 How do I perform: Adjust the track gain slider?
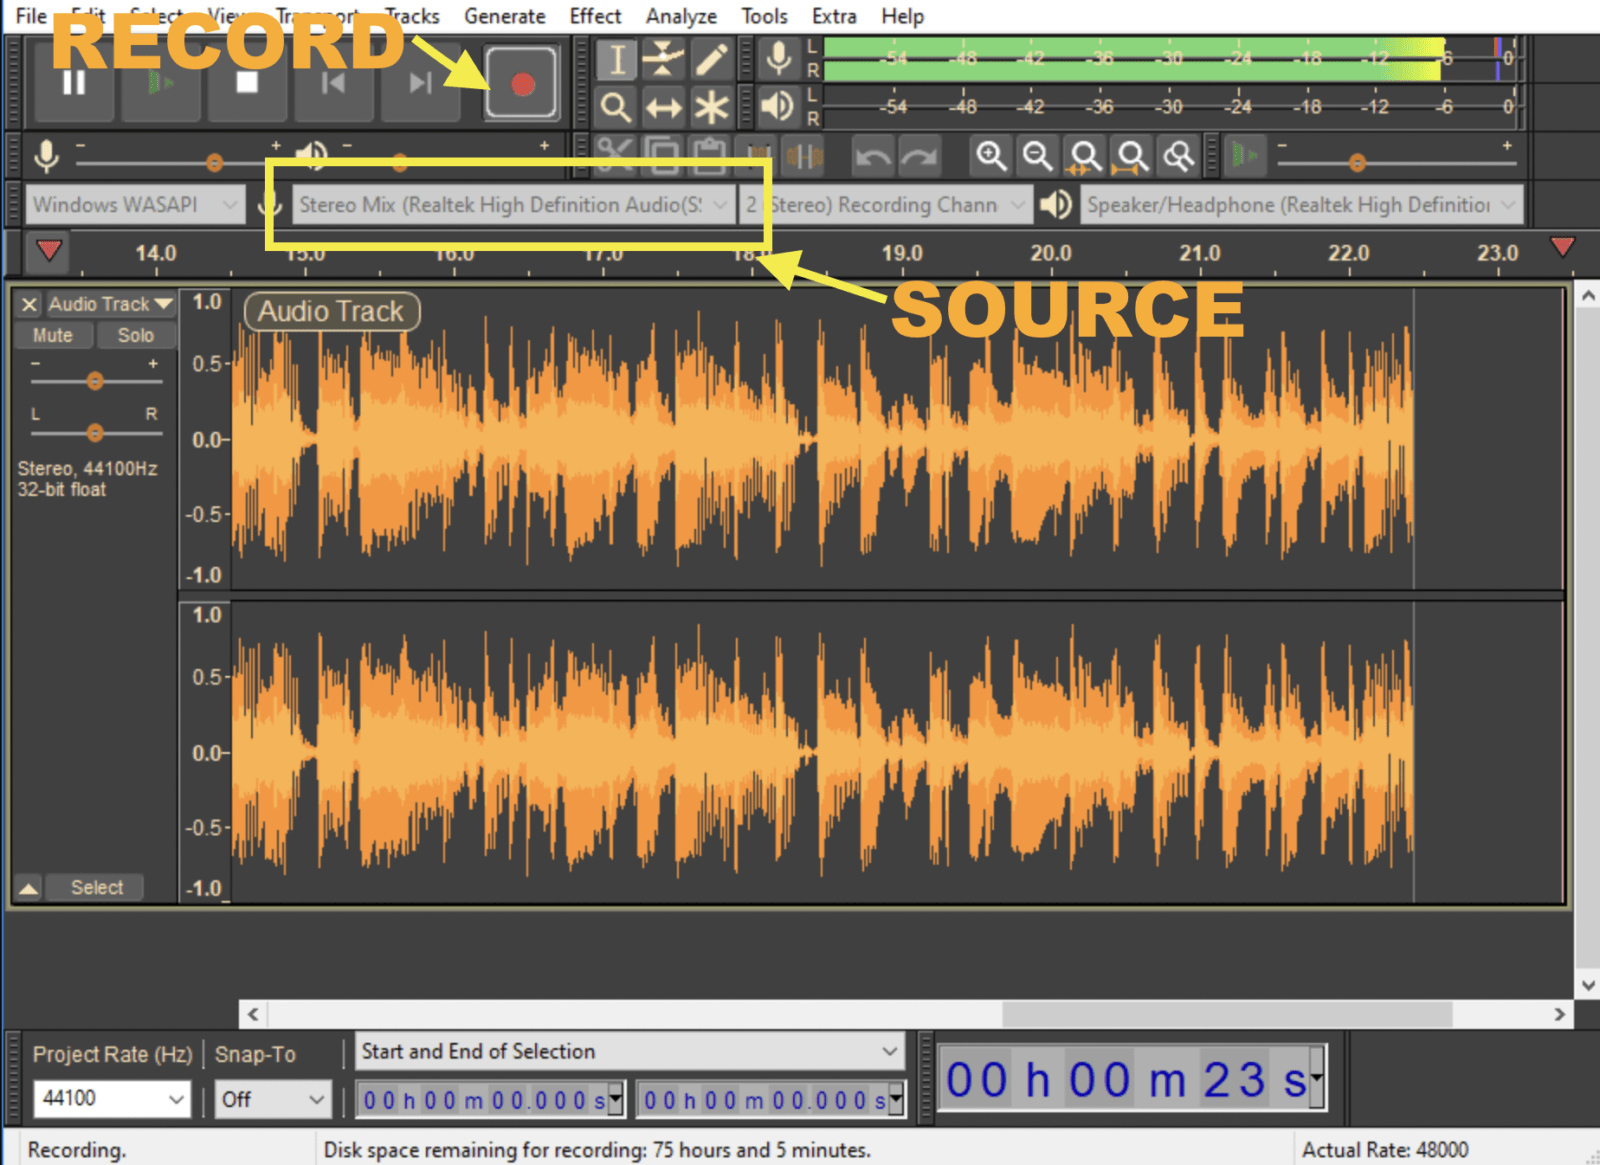pyautogui.click(x=96, y=381)
